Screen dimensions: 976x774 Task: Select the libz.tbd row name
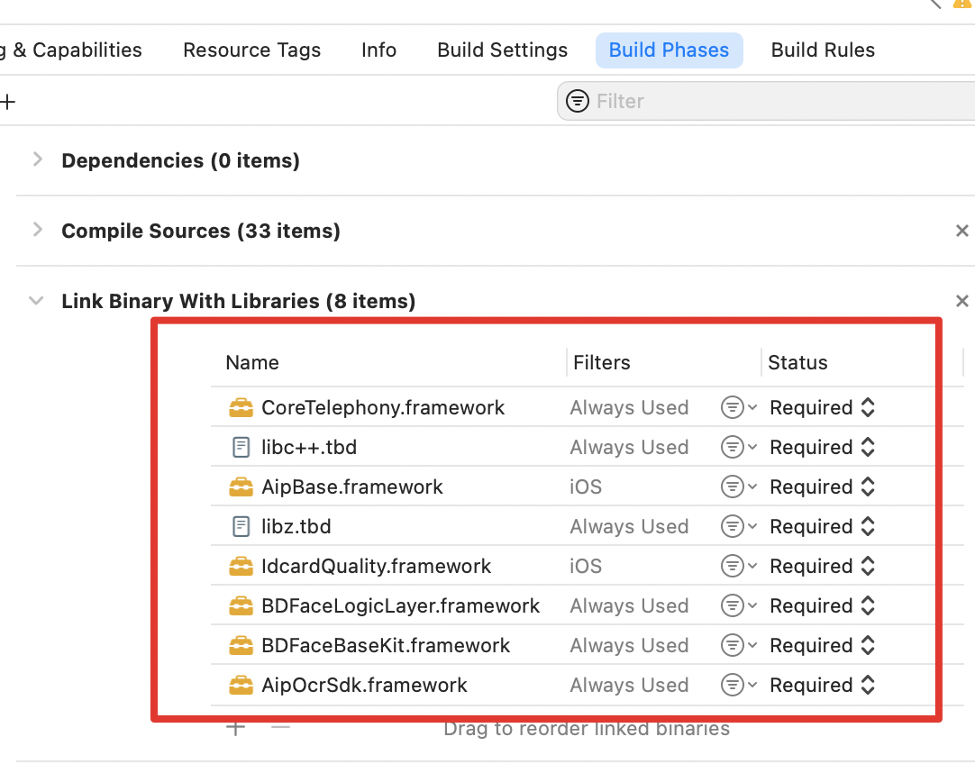click(296, 526)
